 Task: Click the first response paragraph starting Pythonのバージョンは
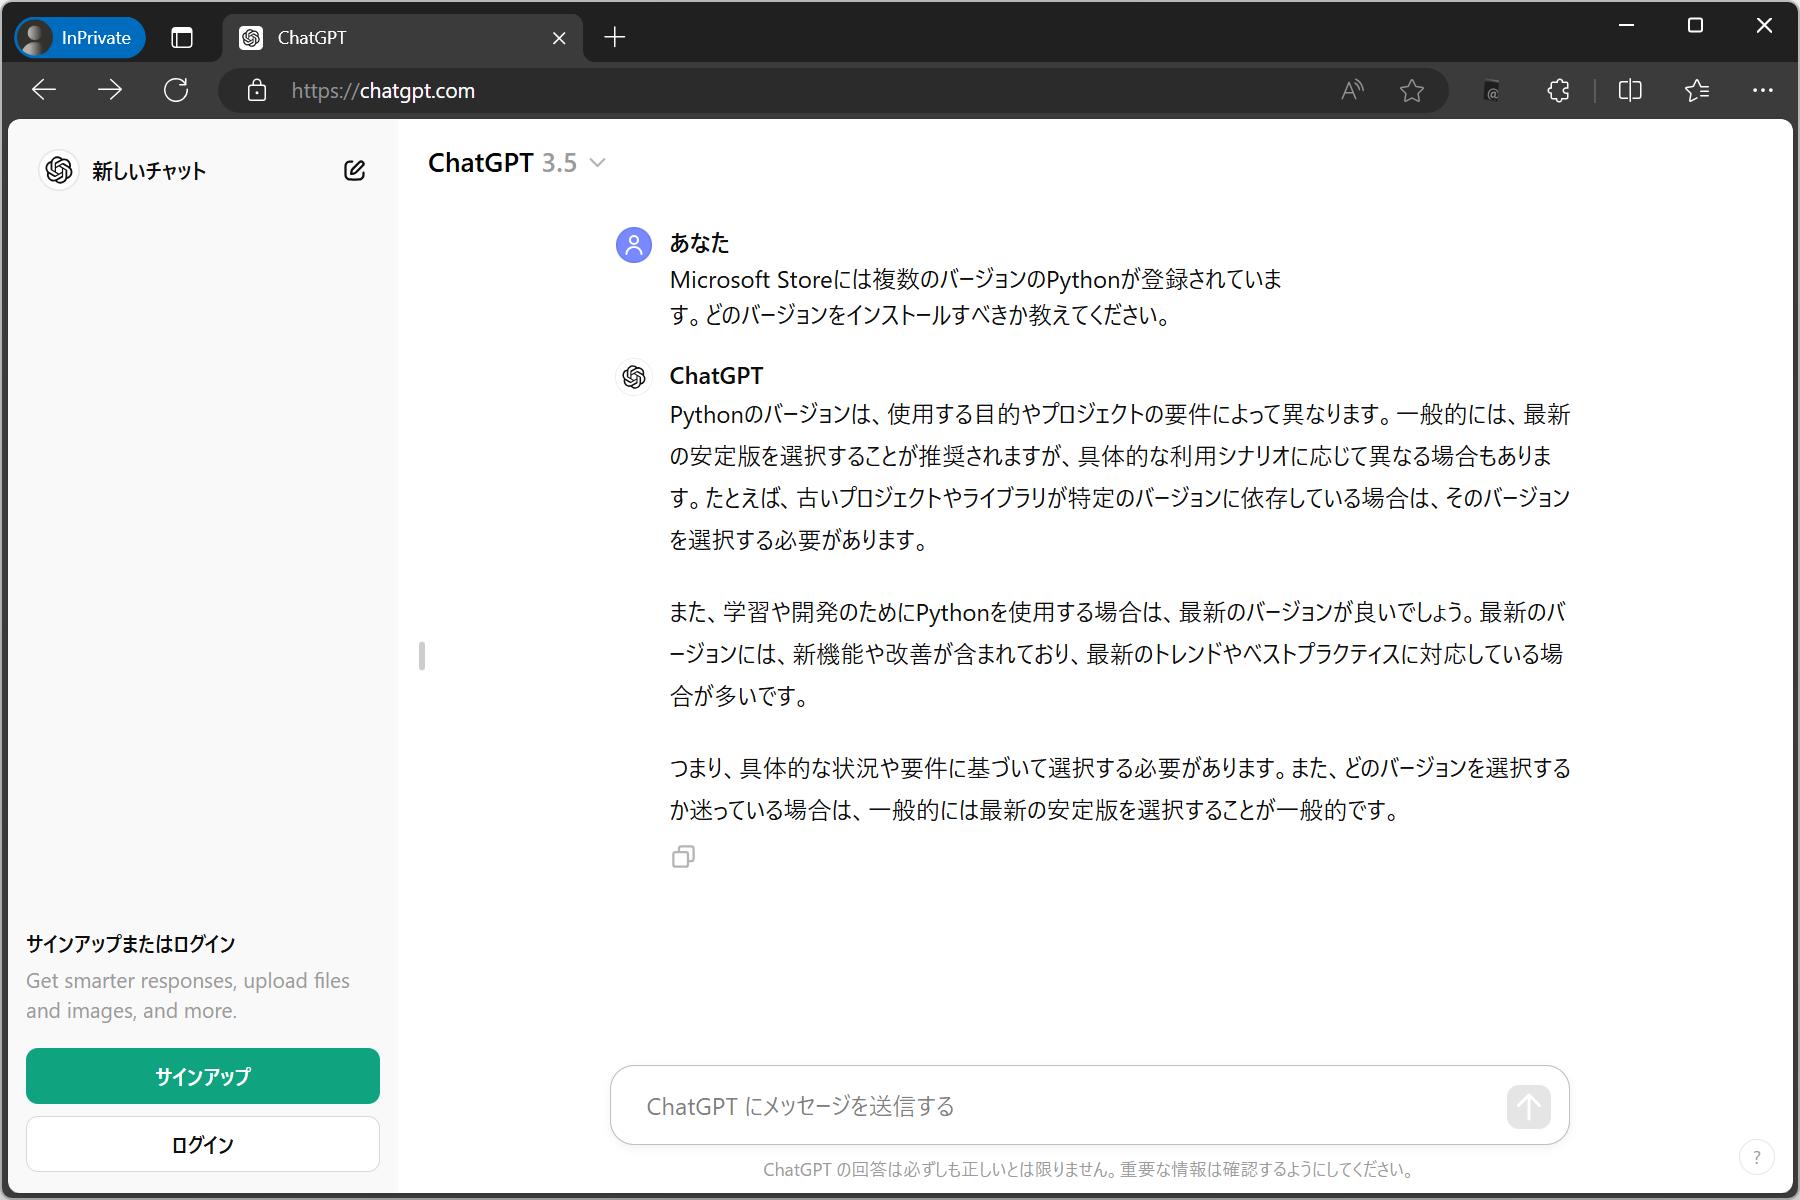point(1120,477)
